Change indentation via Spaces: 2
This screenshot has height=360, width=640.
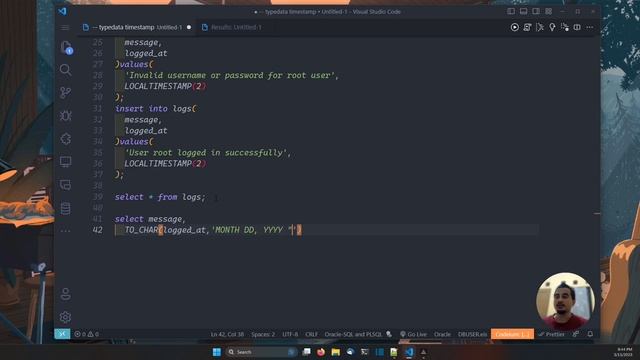tap(263, 334)
